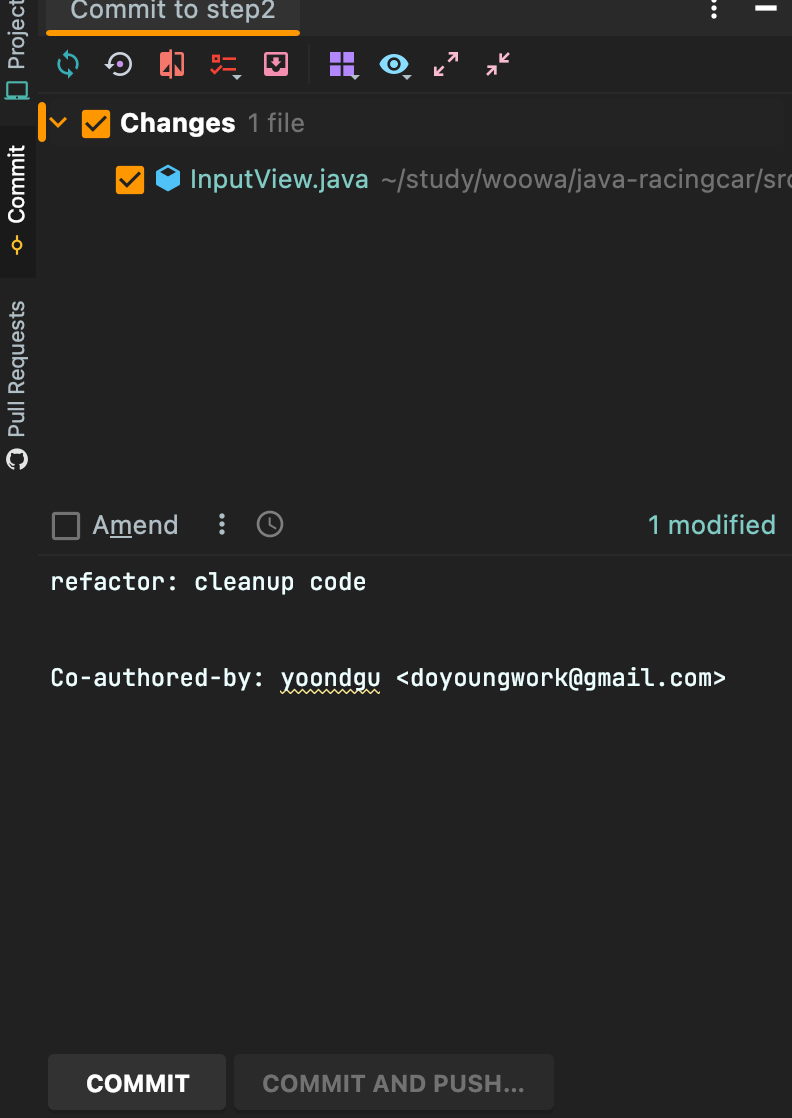Image resolution: width=792 pixels, height=1118 pixels.
Task: Open the Group By dropdown
Action: pos(343,65)
